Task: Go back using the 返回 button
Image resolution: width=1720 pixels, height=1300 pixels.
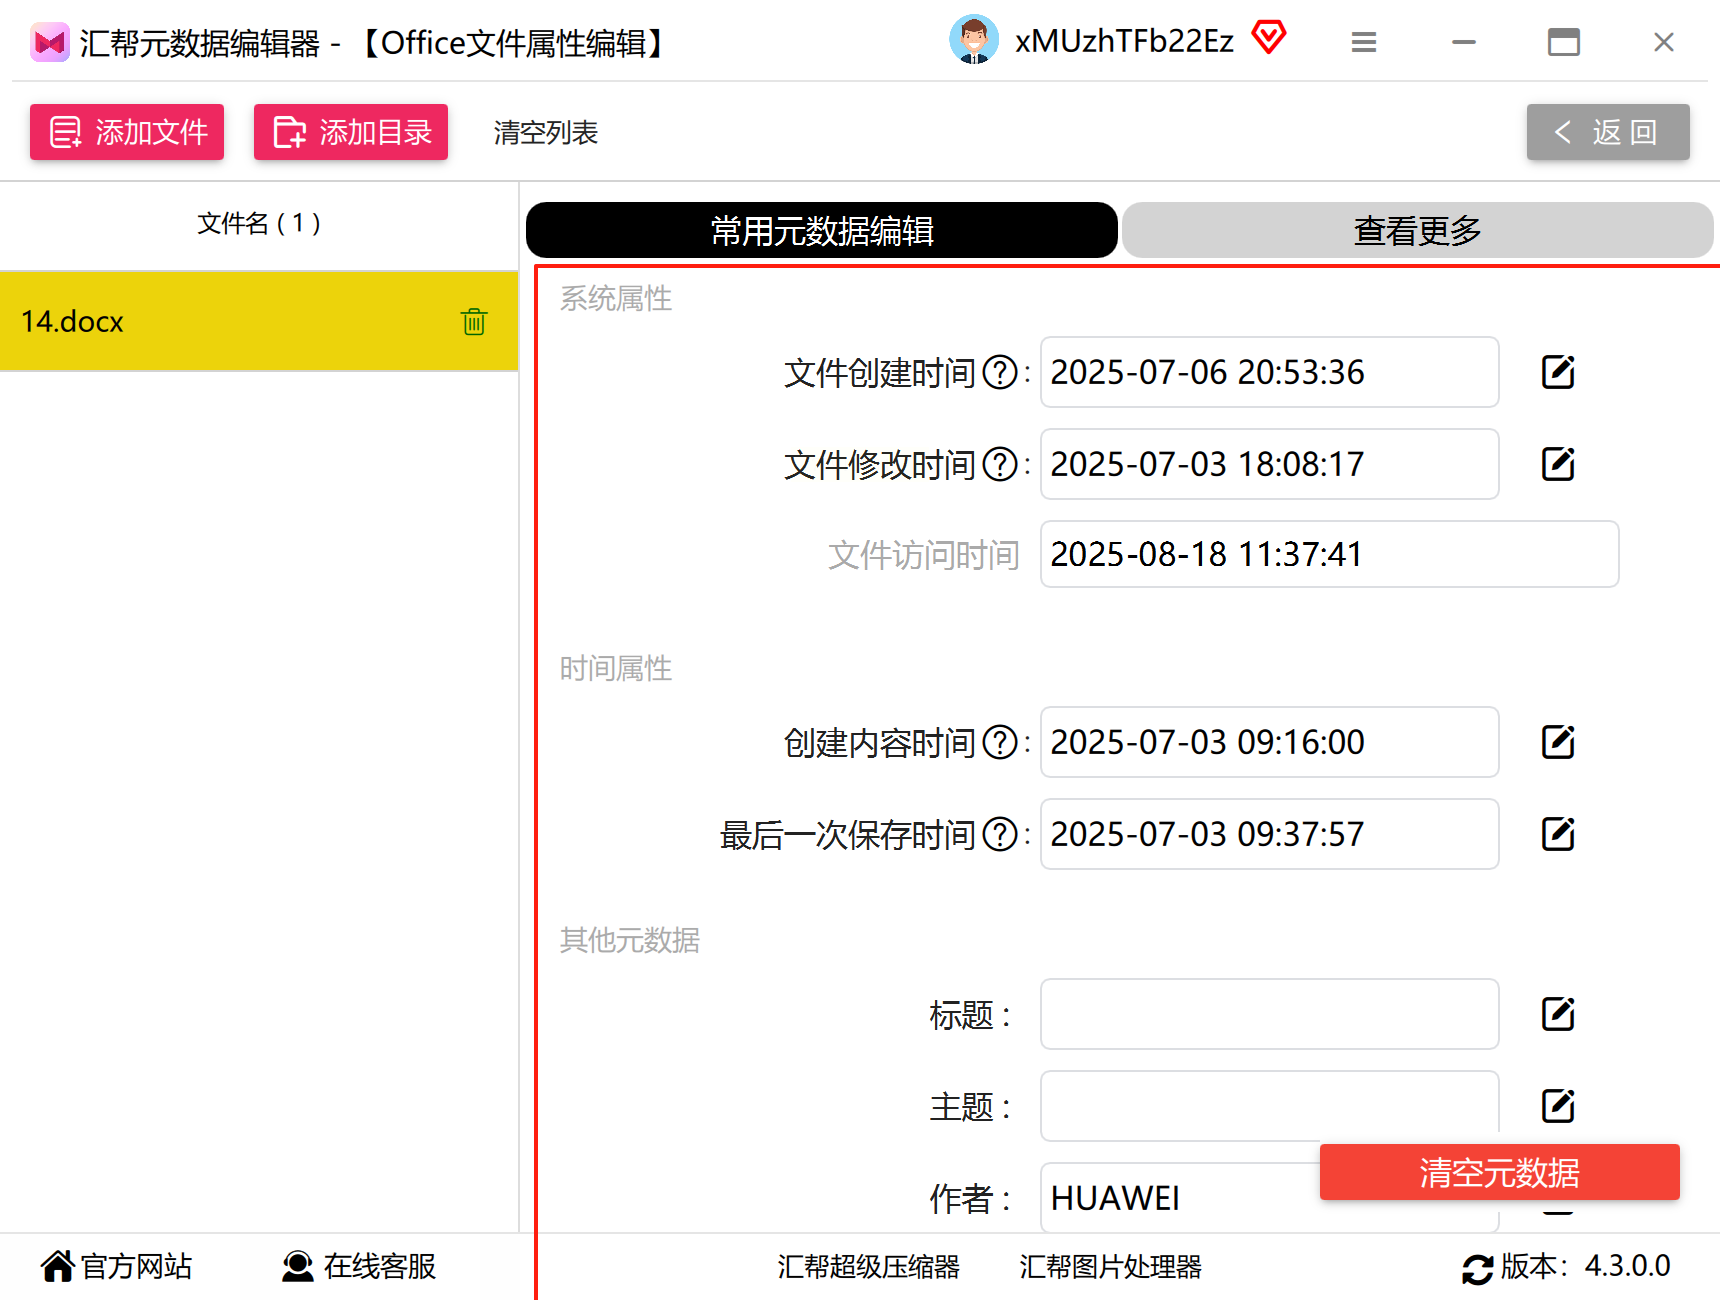Action: (x=1608, y=132)
